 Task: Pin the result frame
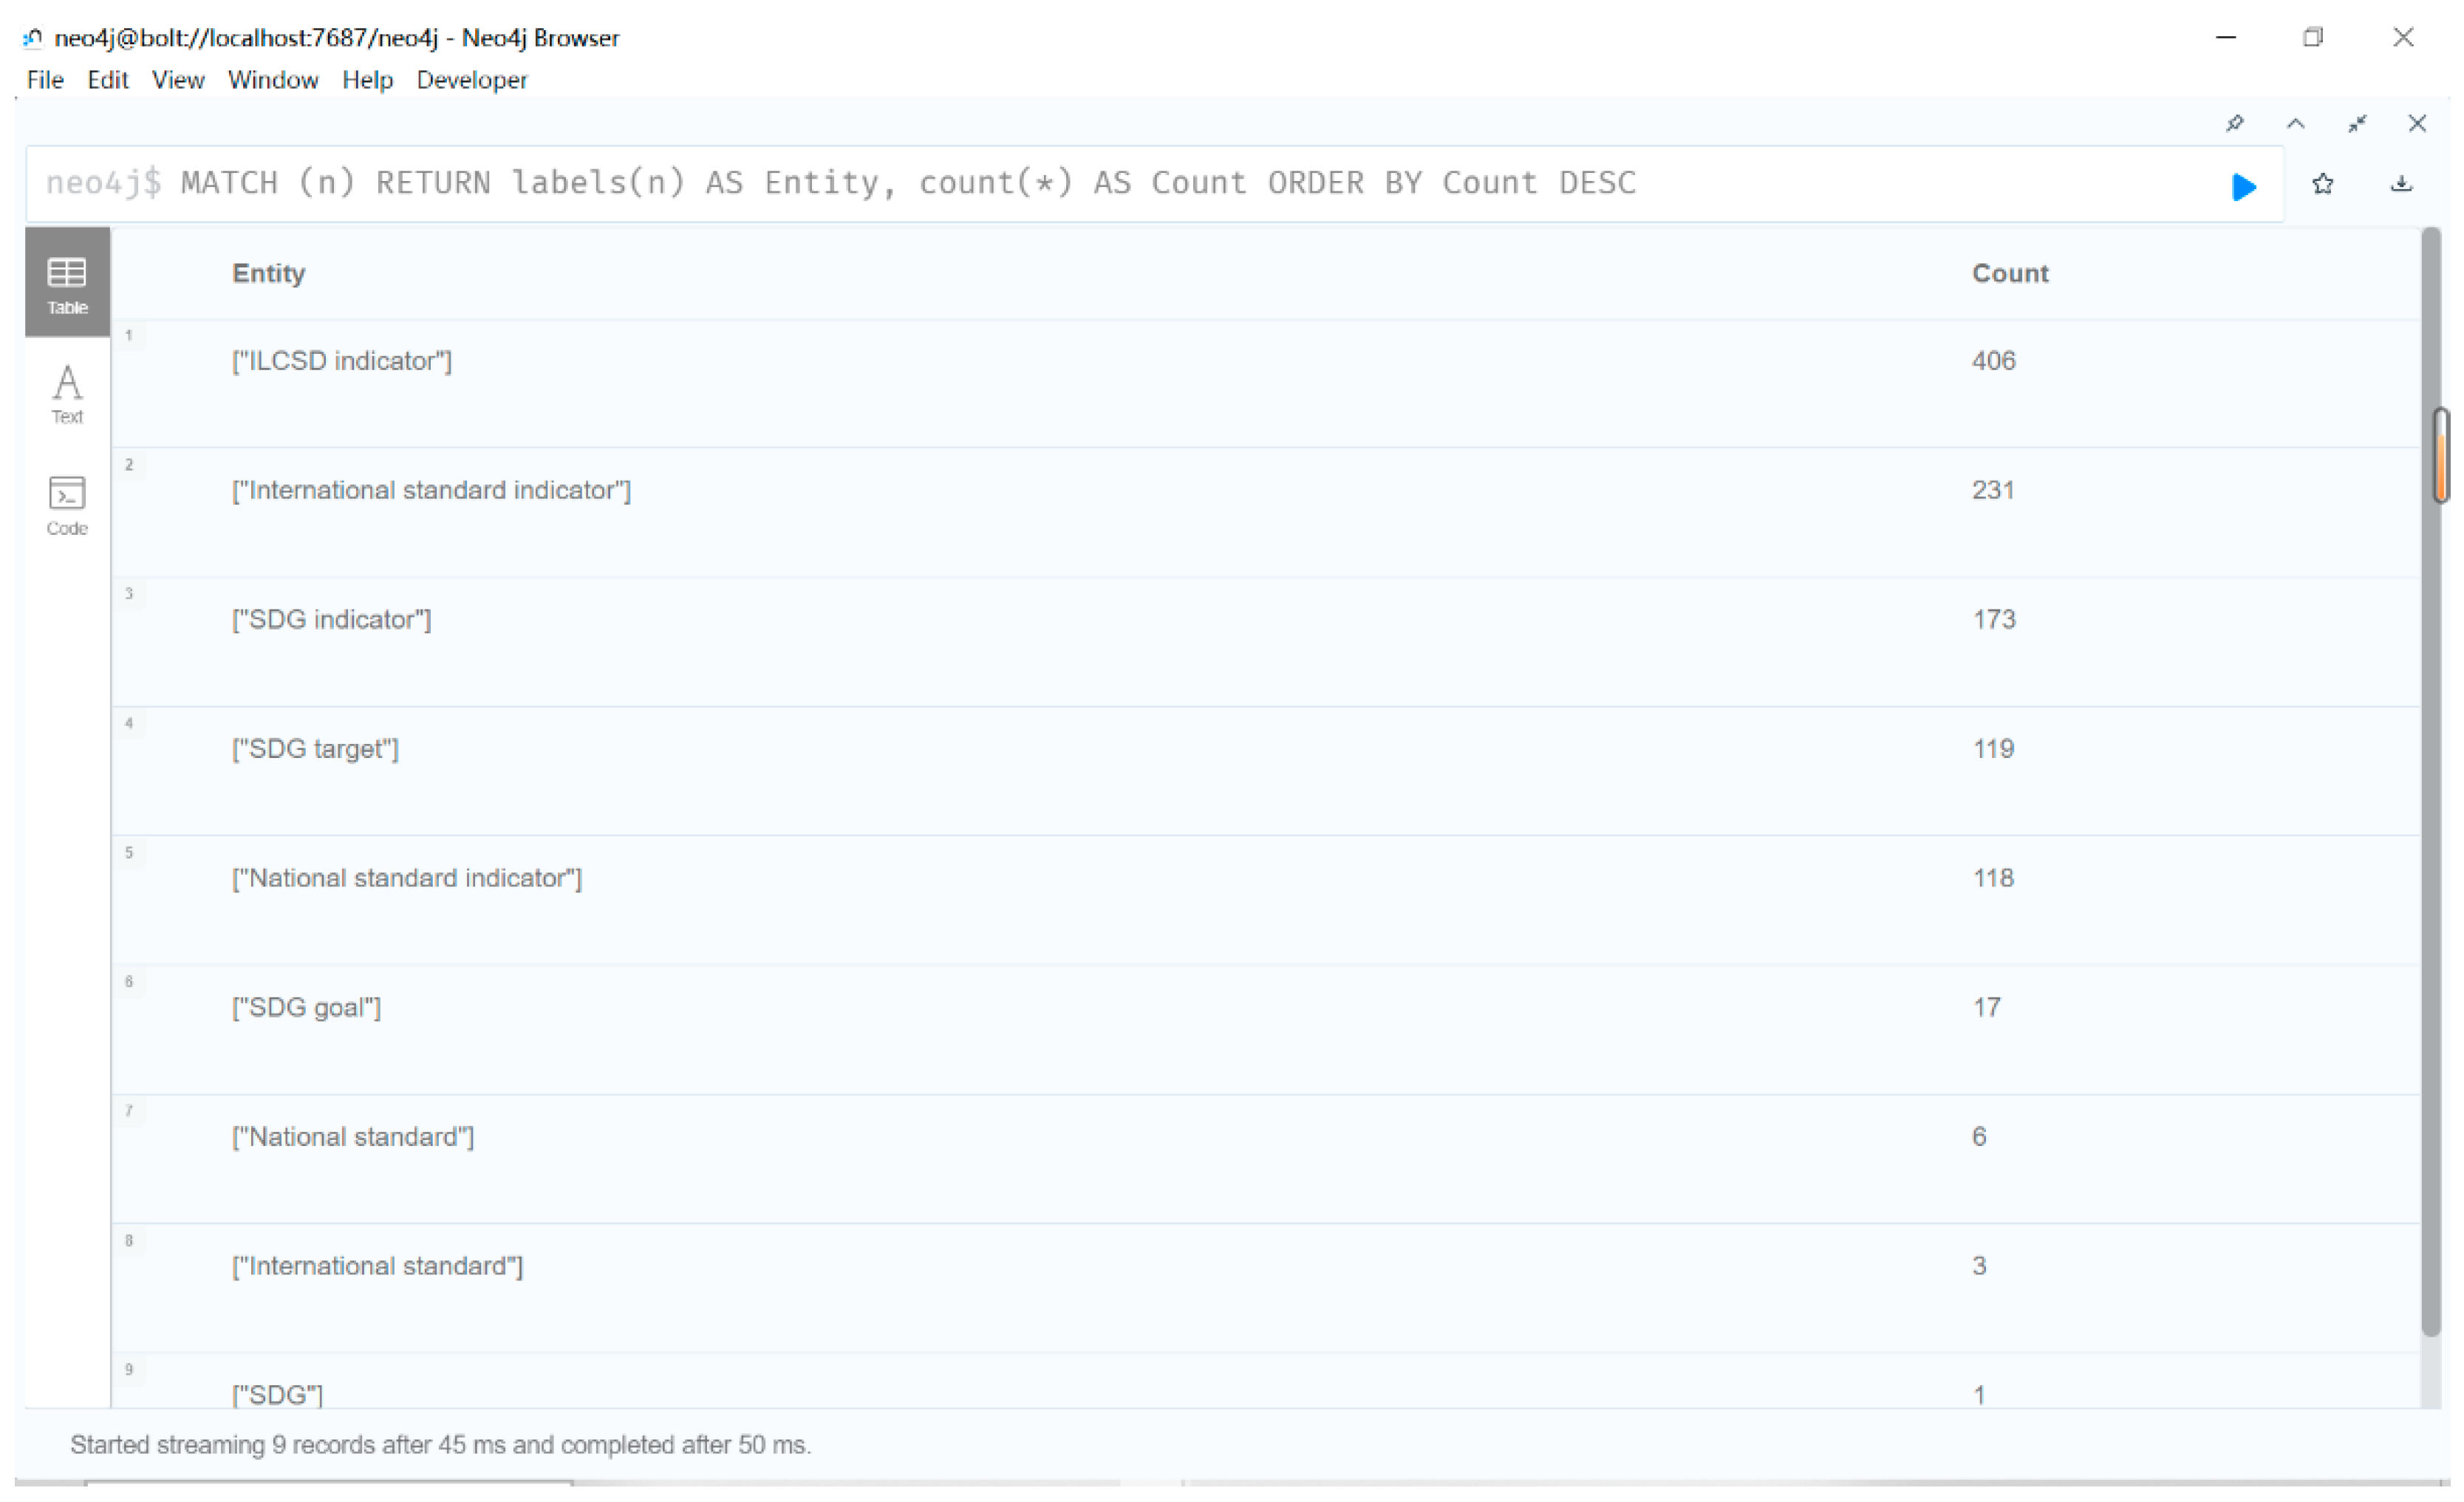(2234, 123)
